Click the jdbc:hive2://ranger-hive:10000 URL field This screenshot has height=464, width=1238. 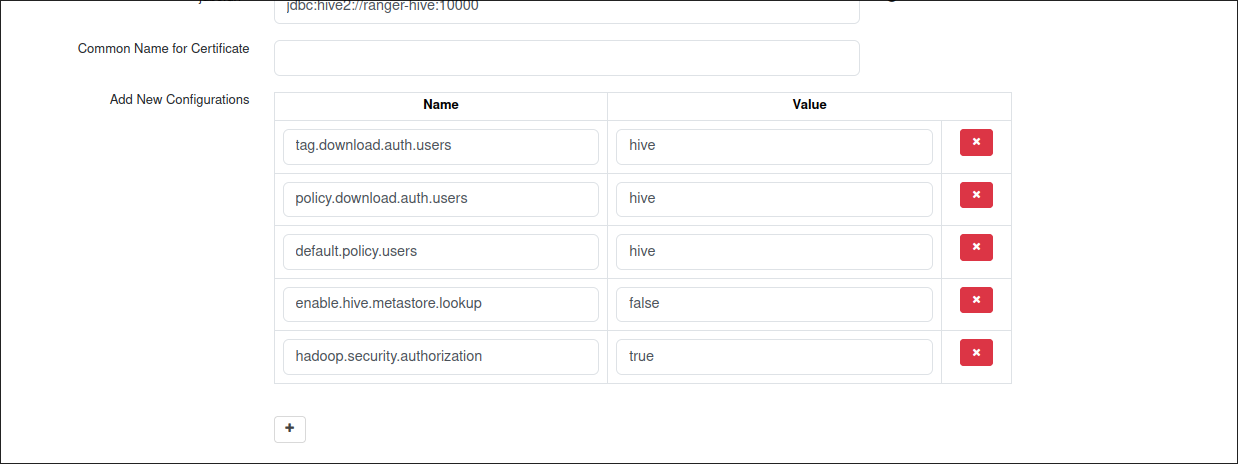[x=567, y=11]
